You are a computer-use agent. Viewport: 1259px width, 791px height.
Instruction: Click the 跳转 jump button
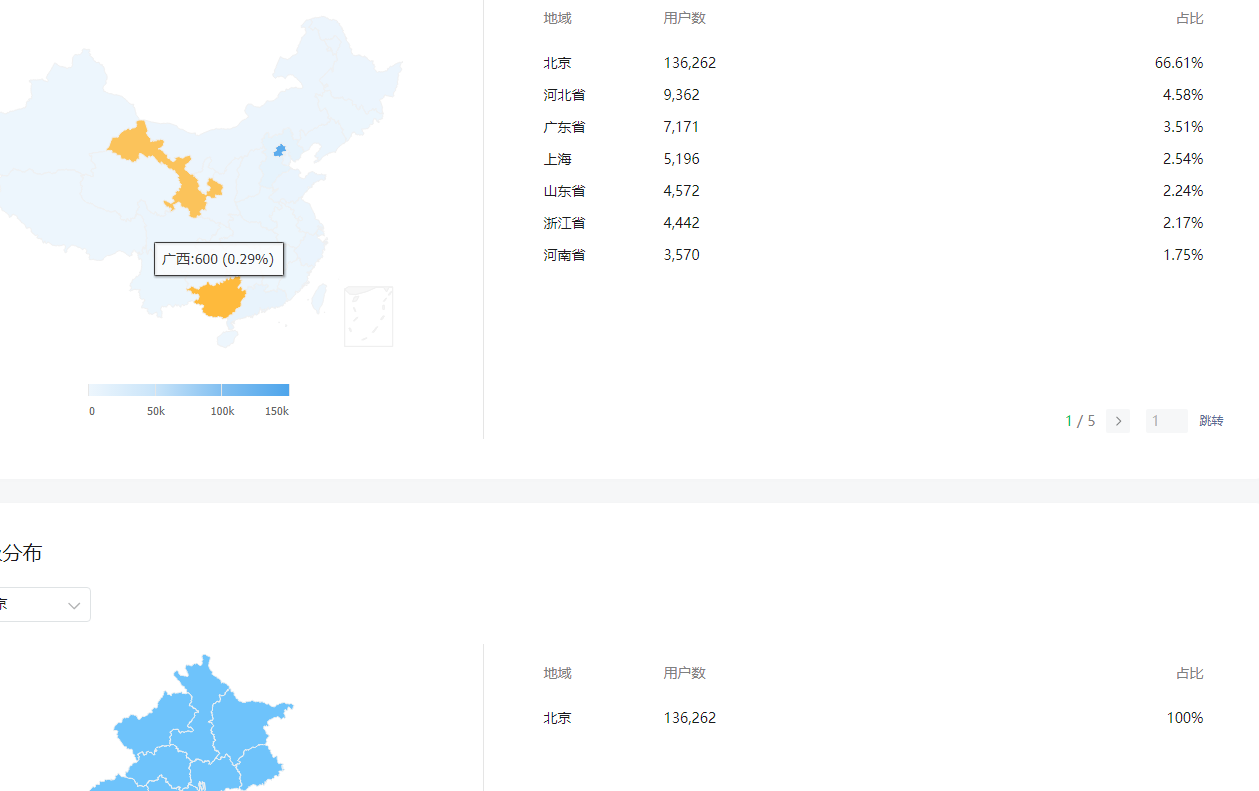(x=1211, y=421)
